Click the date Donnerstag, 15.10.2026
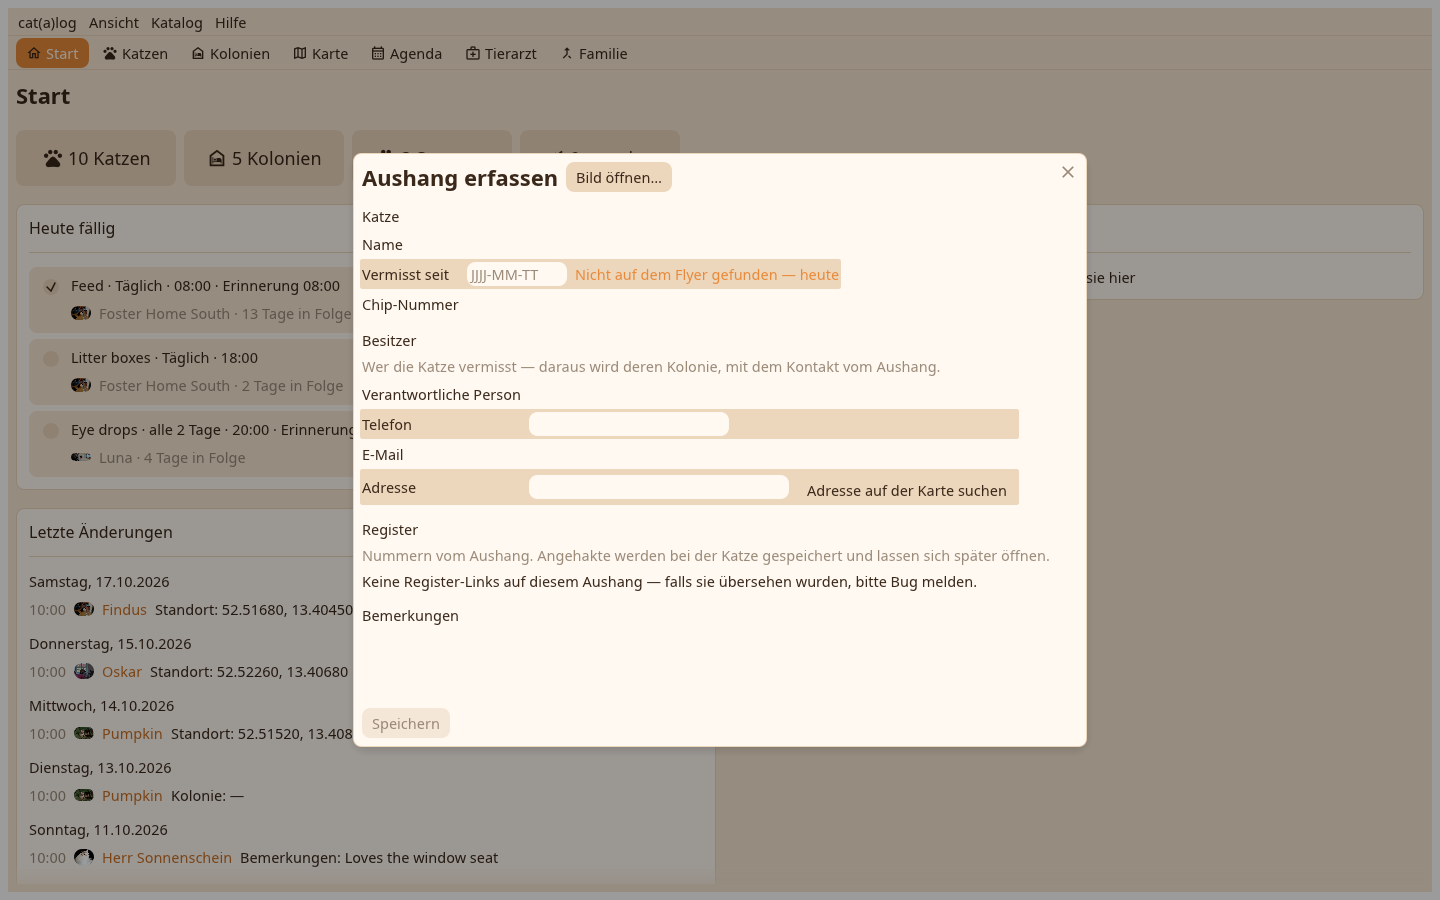Viewport: 1440px width, 900px height. click(x=110, y=644)
